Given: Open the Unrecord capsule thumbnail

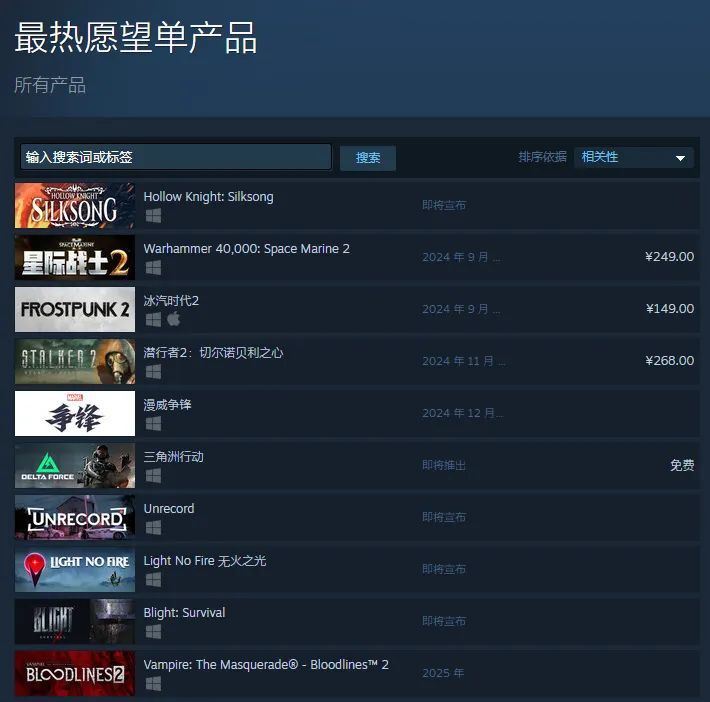Looking at the screenshot, I should pyautogui.click(x=75, y=517).
